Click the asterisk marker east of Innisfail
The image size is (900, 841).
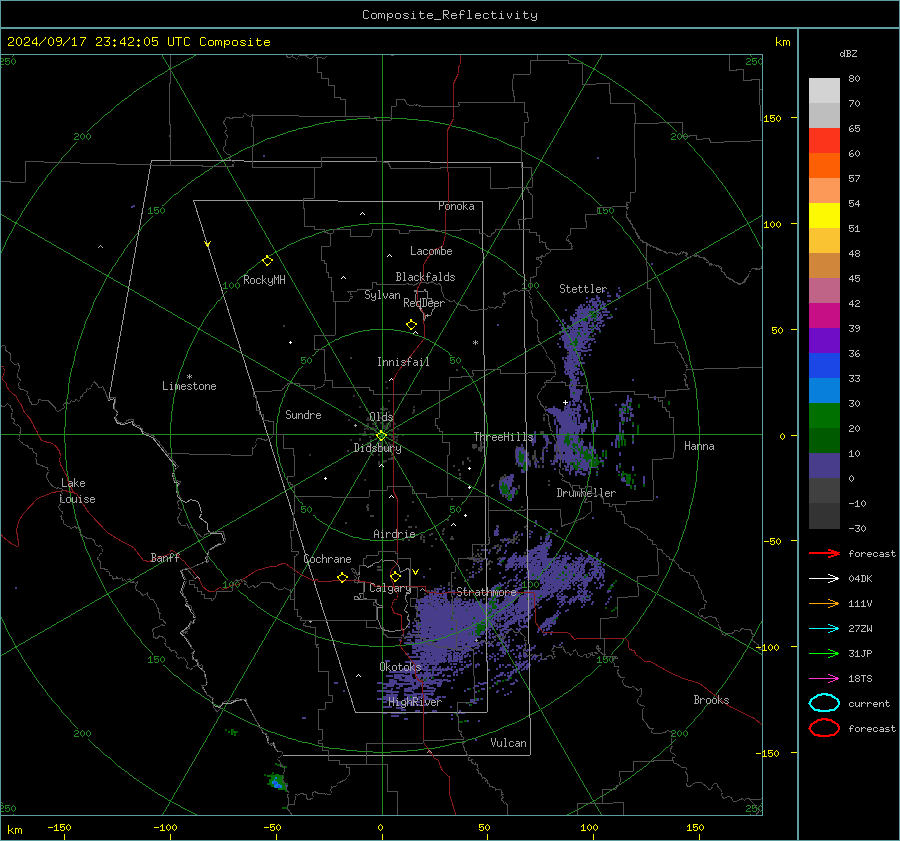[x=475, y=343]
